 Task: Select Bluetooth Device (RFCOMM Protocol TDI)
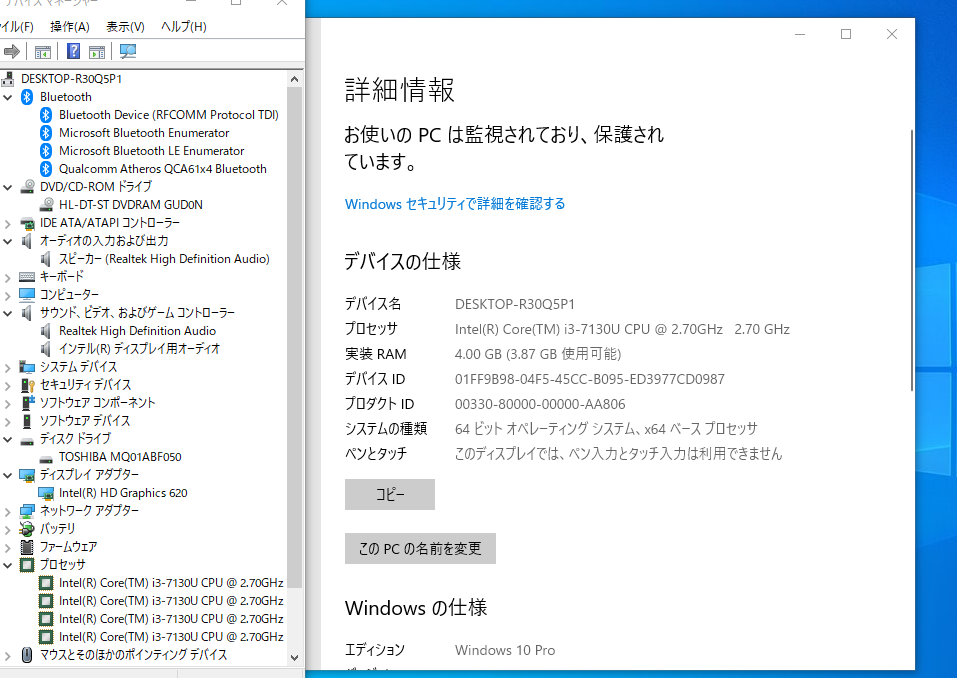pyautogui.click(x=168, y=115)
